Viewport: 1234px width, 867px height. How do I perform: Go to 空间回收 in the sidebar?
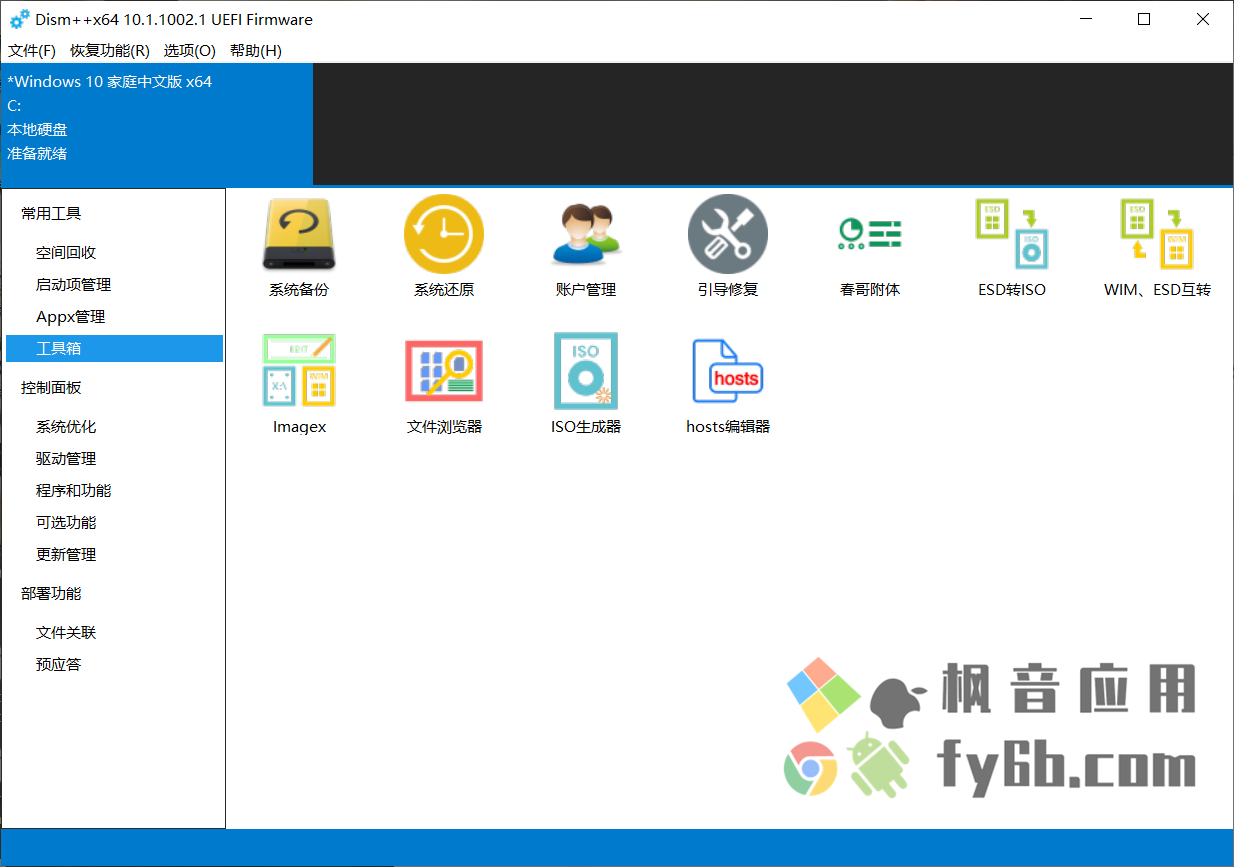pos(114,253)
